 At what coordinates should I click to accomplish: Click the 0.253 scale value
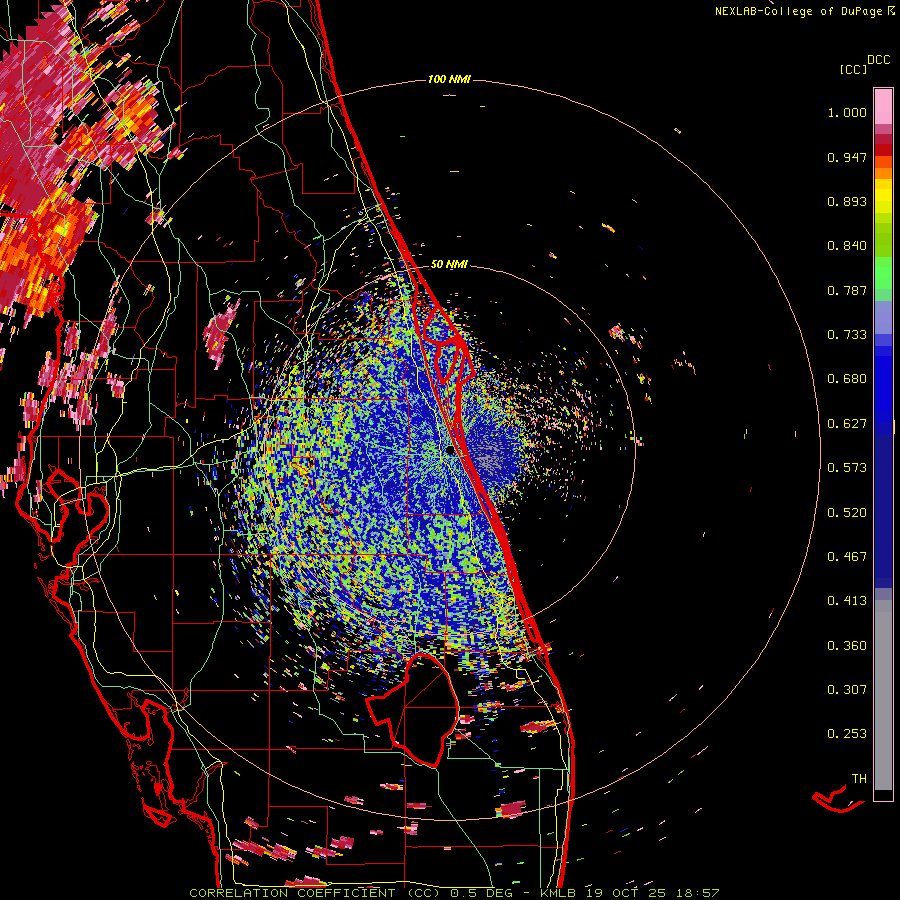pos(847,734)
